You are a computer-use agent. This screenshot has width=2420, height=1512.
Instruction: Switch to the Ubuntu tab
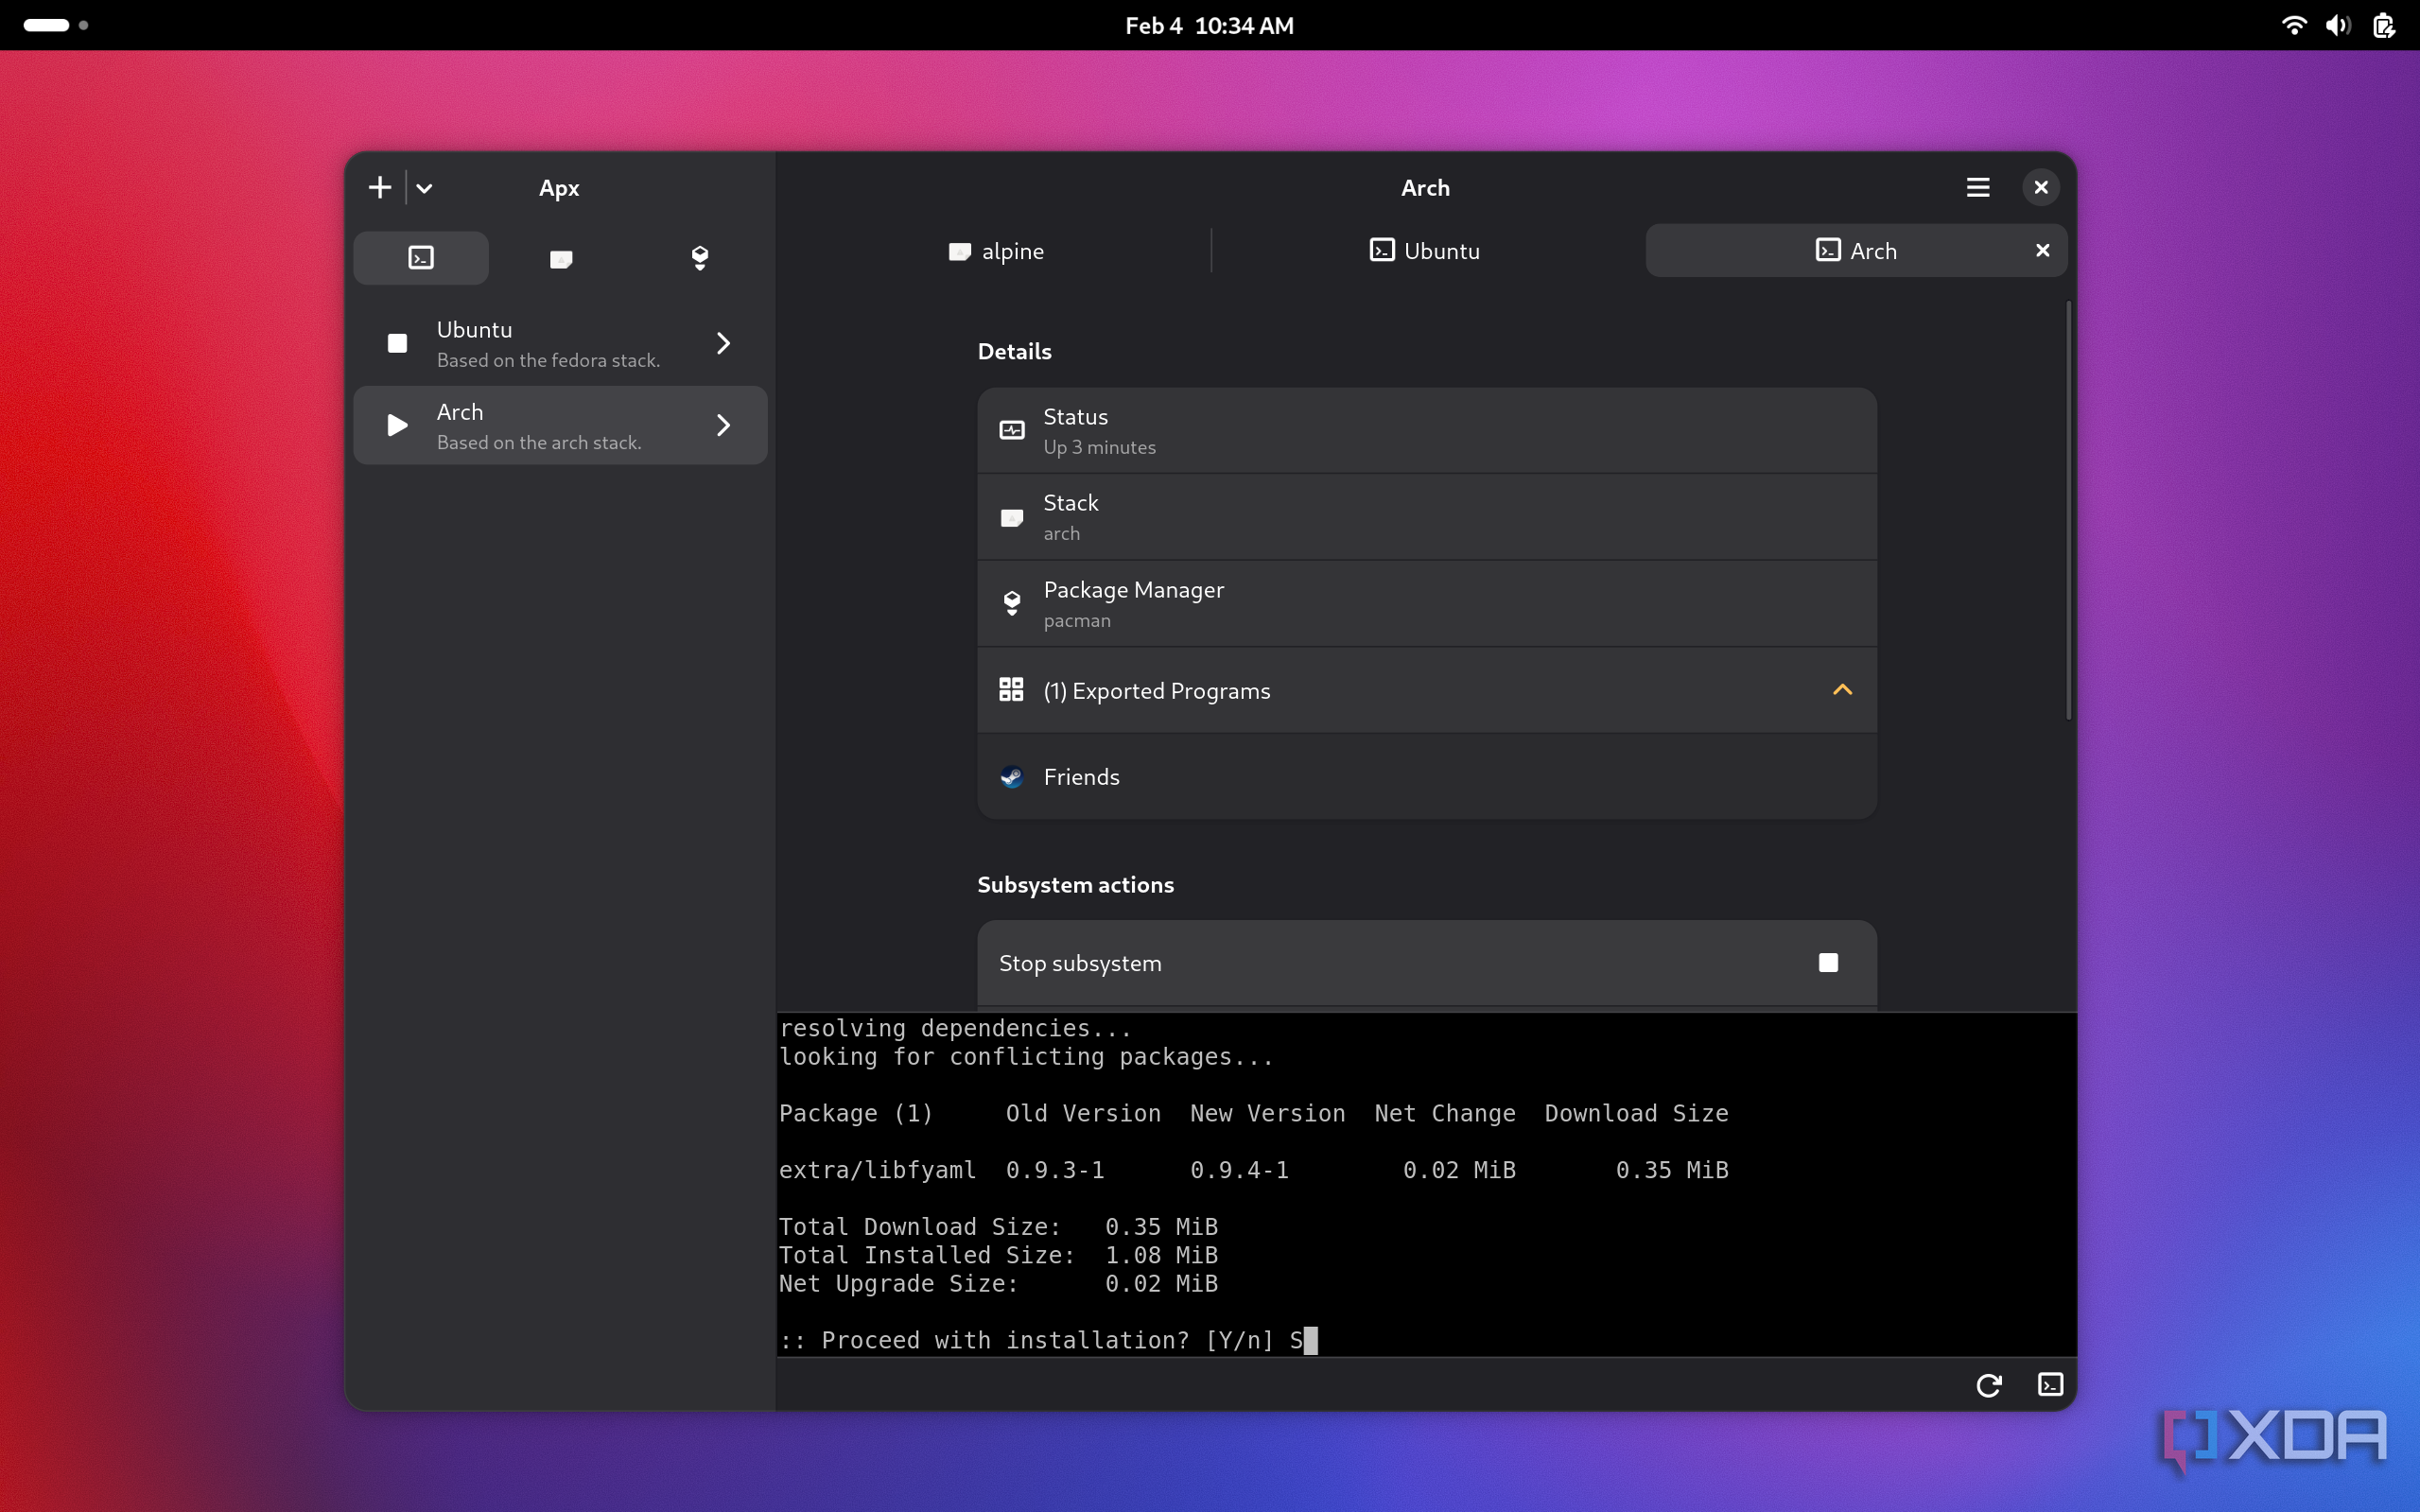pyautogui.click(x=1425, y=251)
